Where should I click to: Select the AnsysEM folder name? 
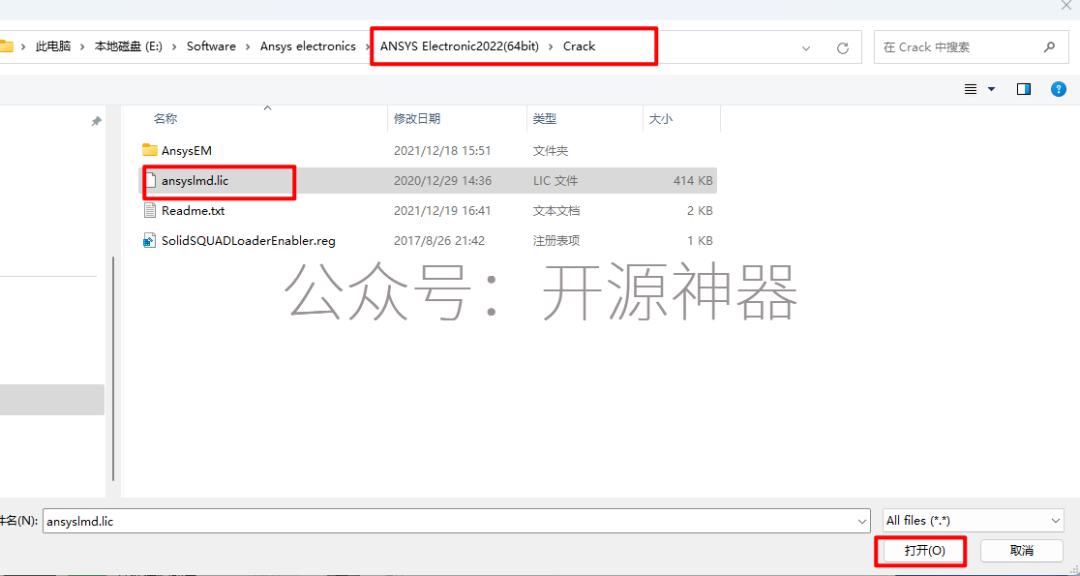[186, 150]
